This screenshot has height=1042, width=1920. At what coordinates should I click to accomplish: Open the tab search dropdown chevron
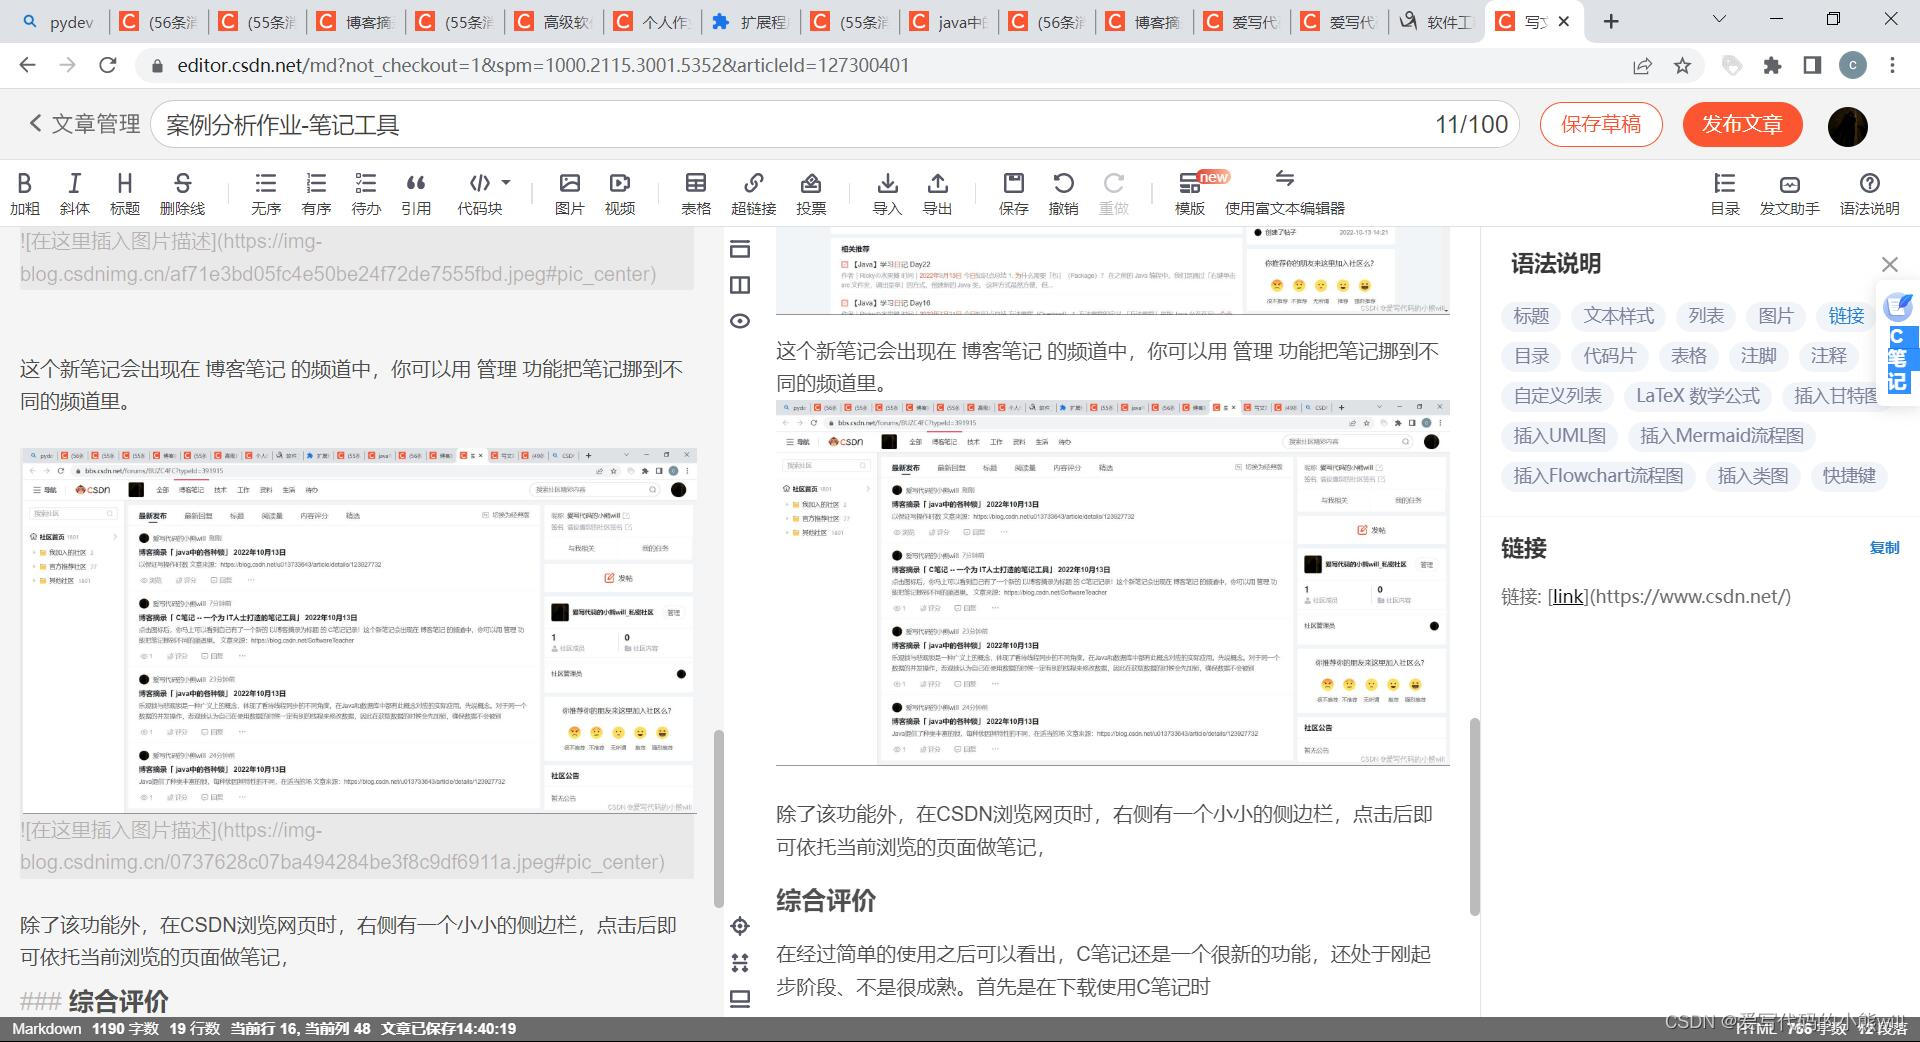[x=1718, y=19]
